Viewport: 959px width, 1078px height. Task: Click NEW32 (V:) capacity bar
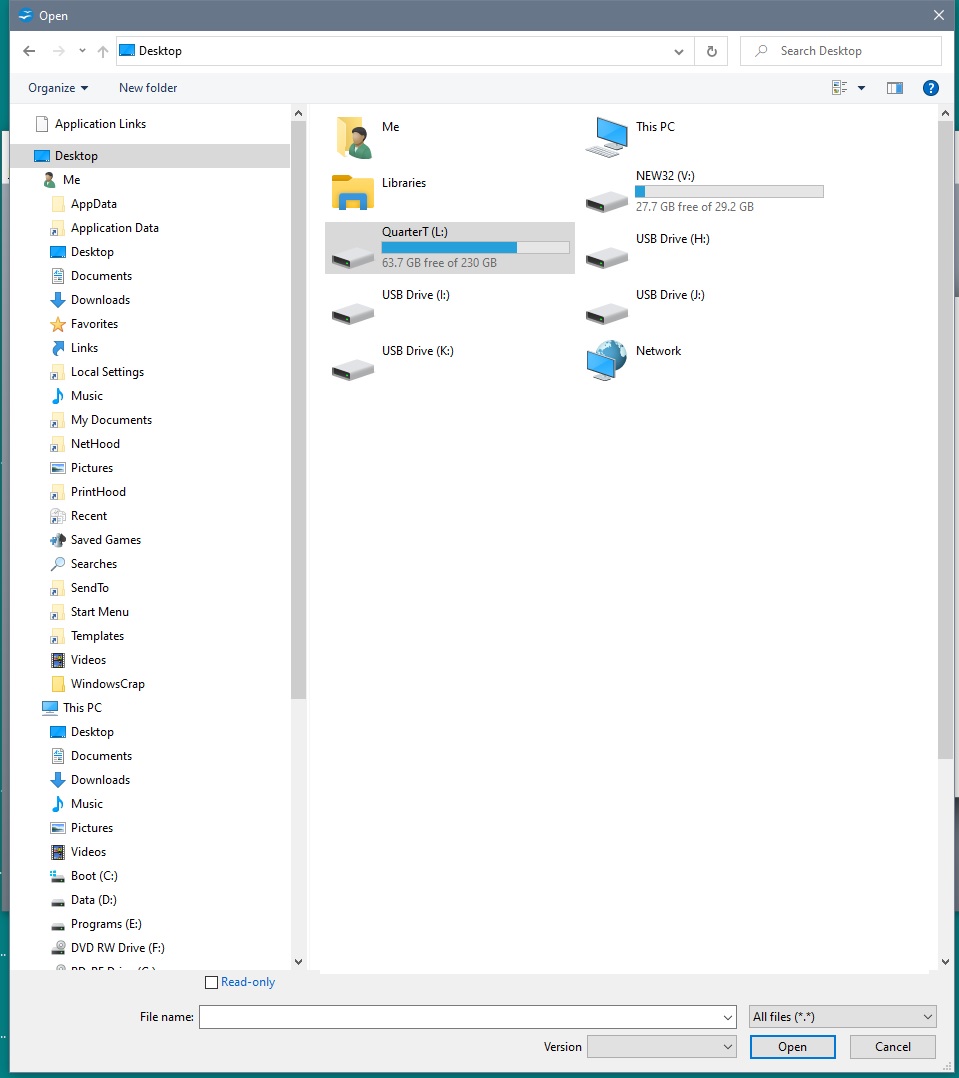pos(729,192)
